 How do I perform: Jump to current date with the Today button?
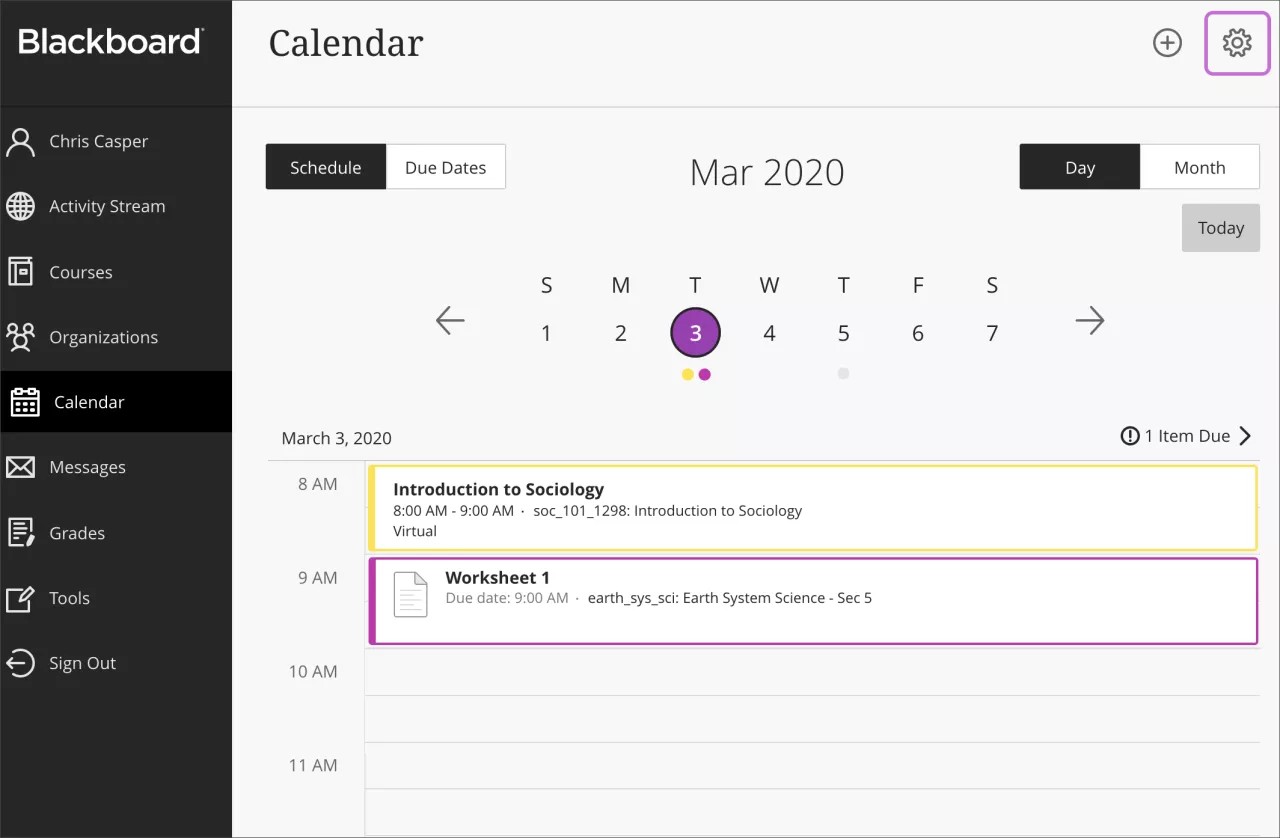click(x=1220, y=227)
